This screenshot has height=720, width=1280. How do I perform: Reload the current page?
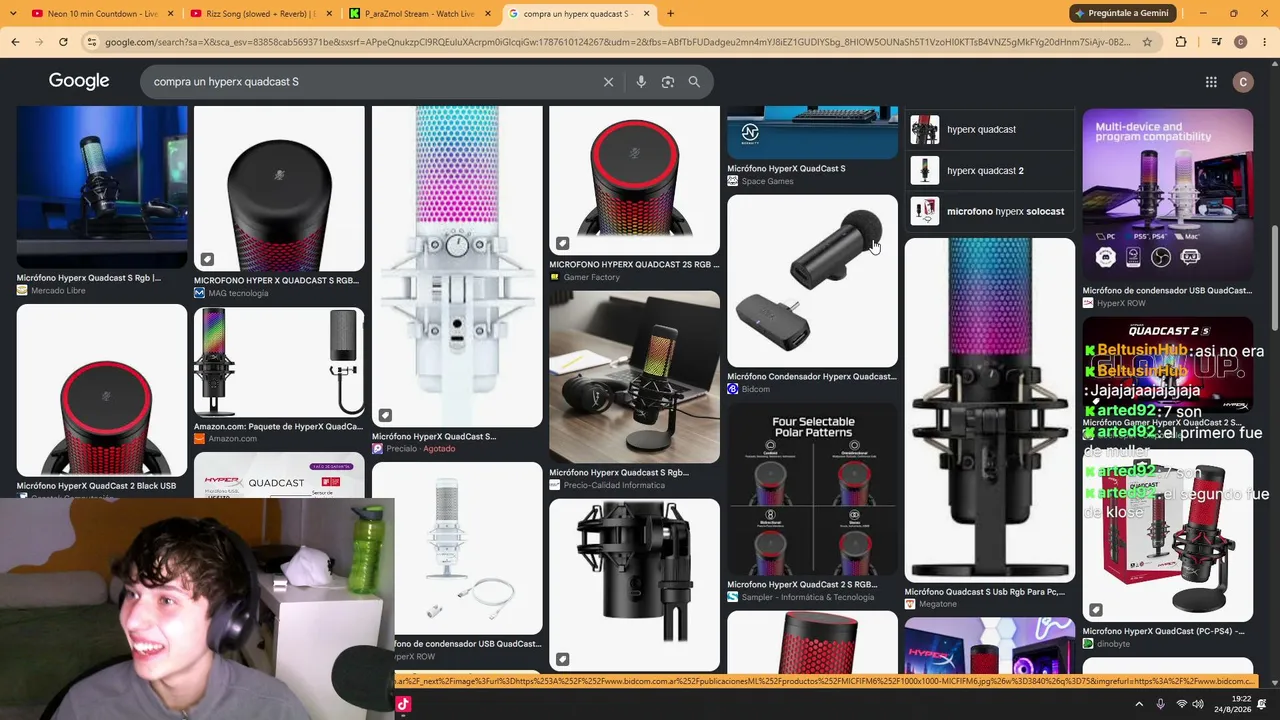tap(63, 42)
